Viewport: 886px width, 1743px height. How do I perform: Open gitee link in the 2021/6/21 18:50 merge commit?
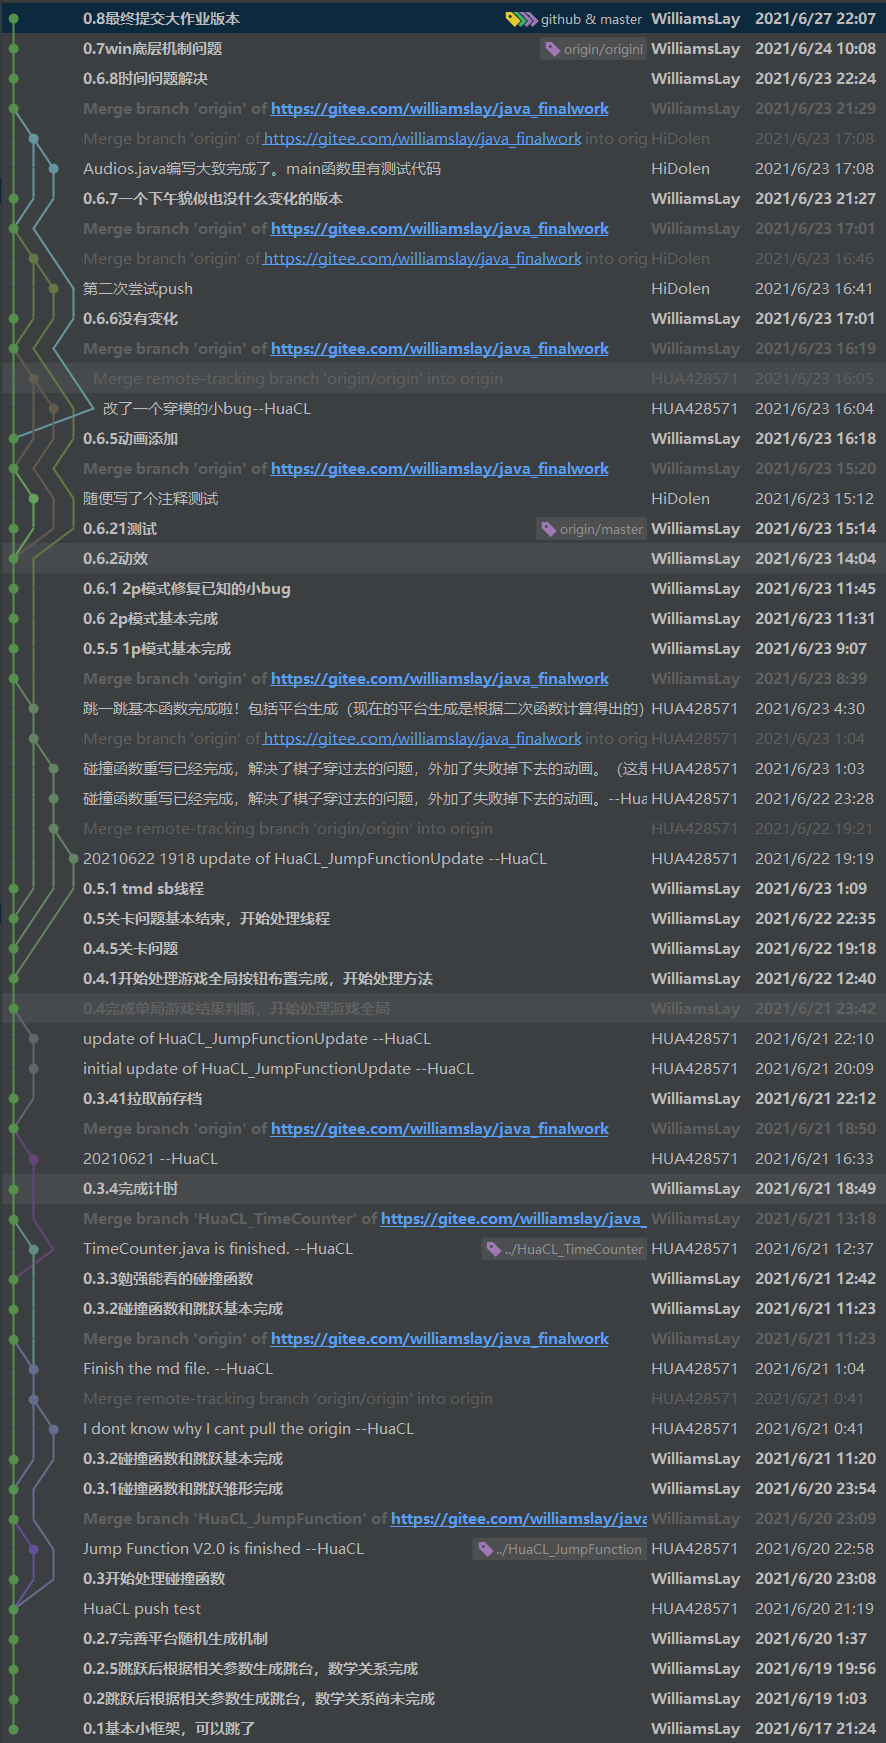439,1129
